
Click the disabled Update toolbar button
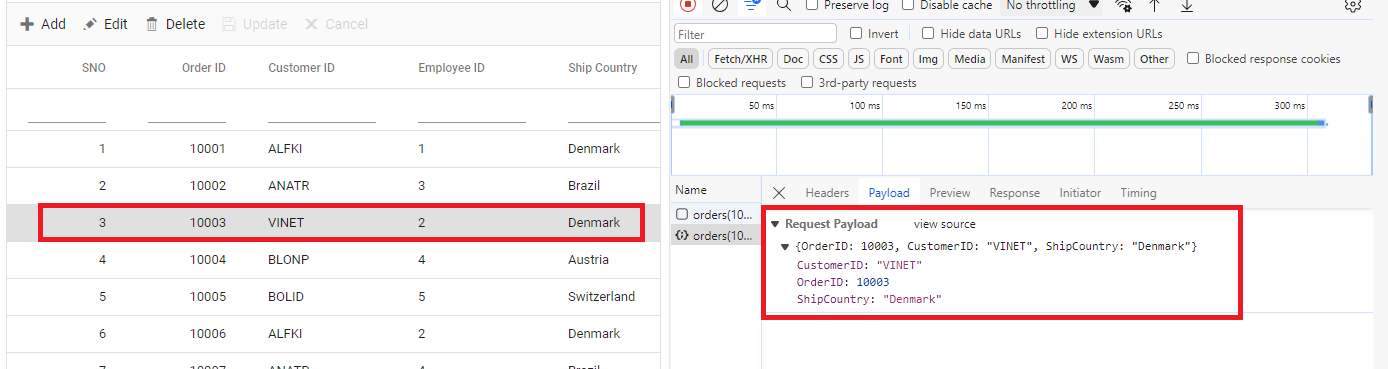tap(254, 24)
